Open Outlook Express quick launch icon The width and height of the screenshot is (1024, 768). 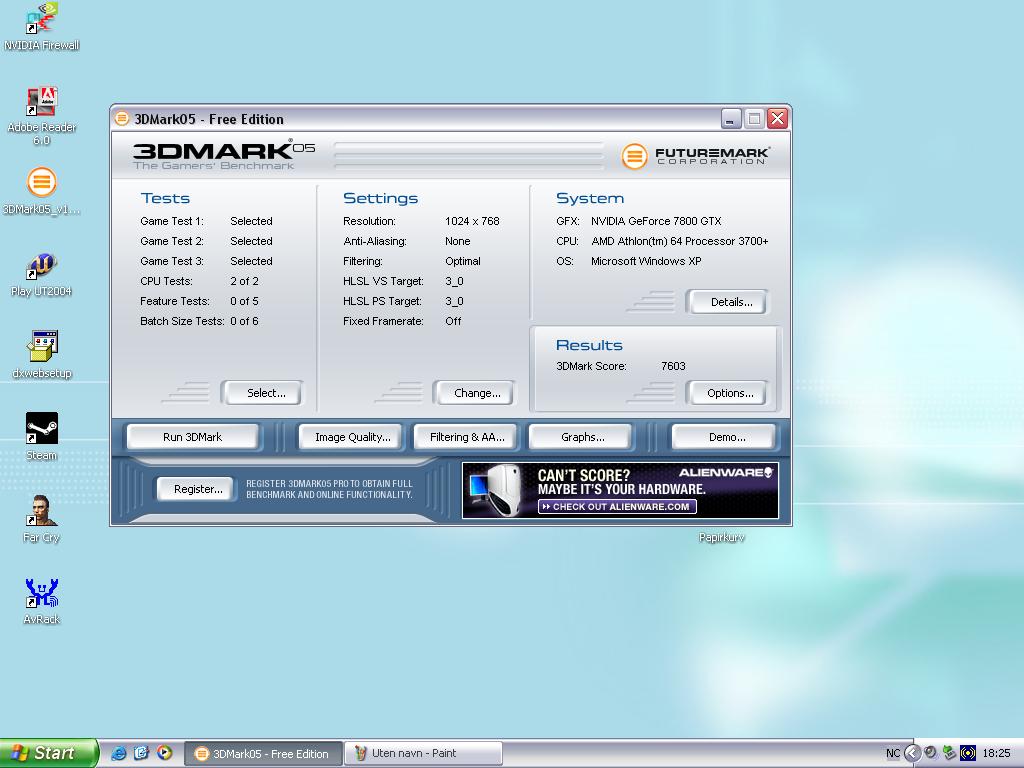point(141,753)
